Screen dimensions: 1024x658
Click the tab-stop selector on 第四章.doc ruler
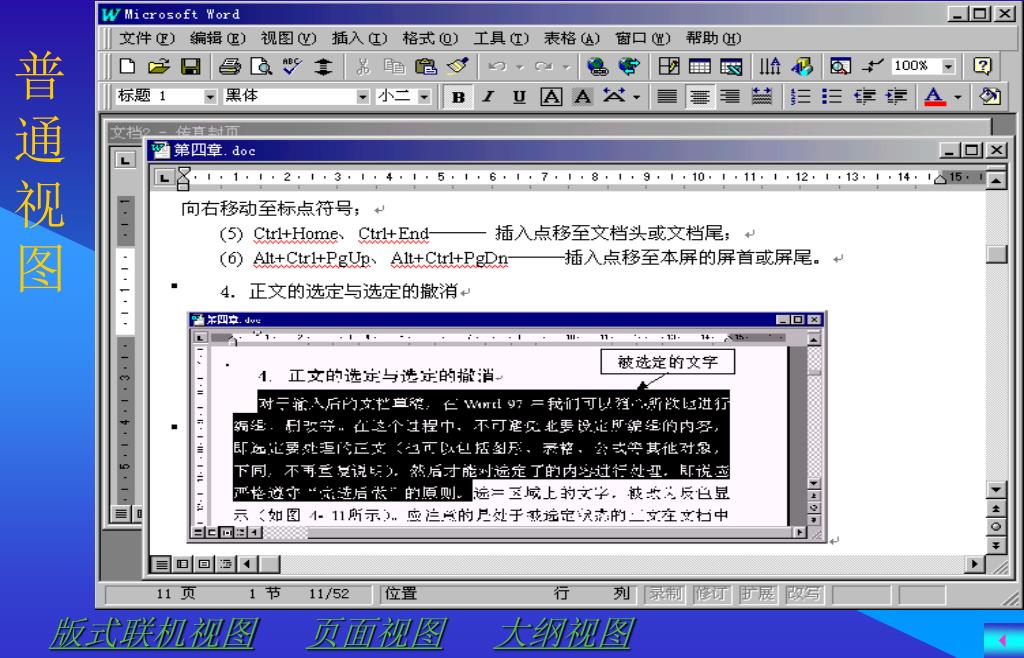pyautogui.click(x=164, y=178)
